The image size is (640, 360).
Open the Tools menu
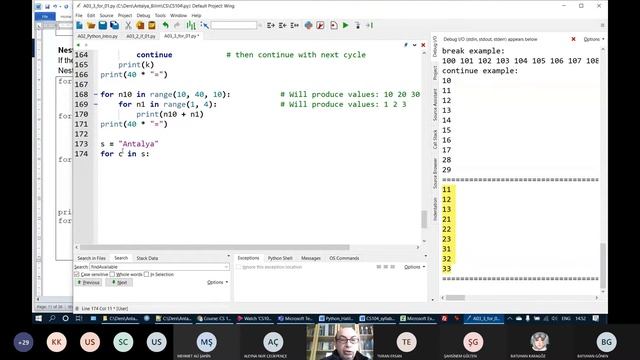[160, 16]
